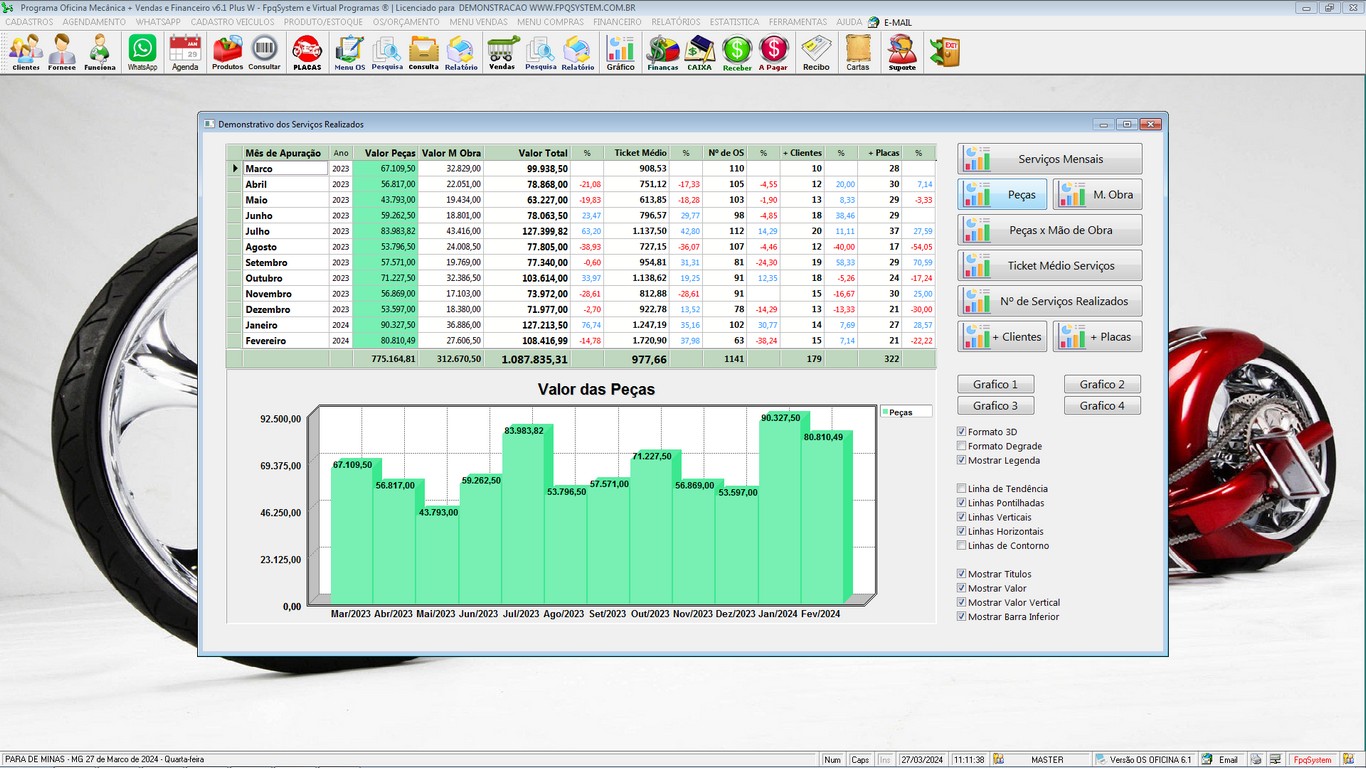Toggle Mostrar Valor checkbox
This screenshot has width=1366, height=768.
click(x=962, y=588)
